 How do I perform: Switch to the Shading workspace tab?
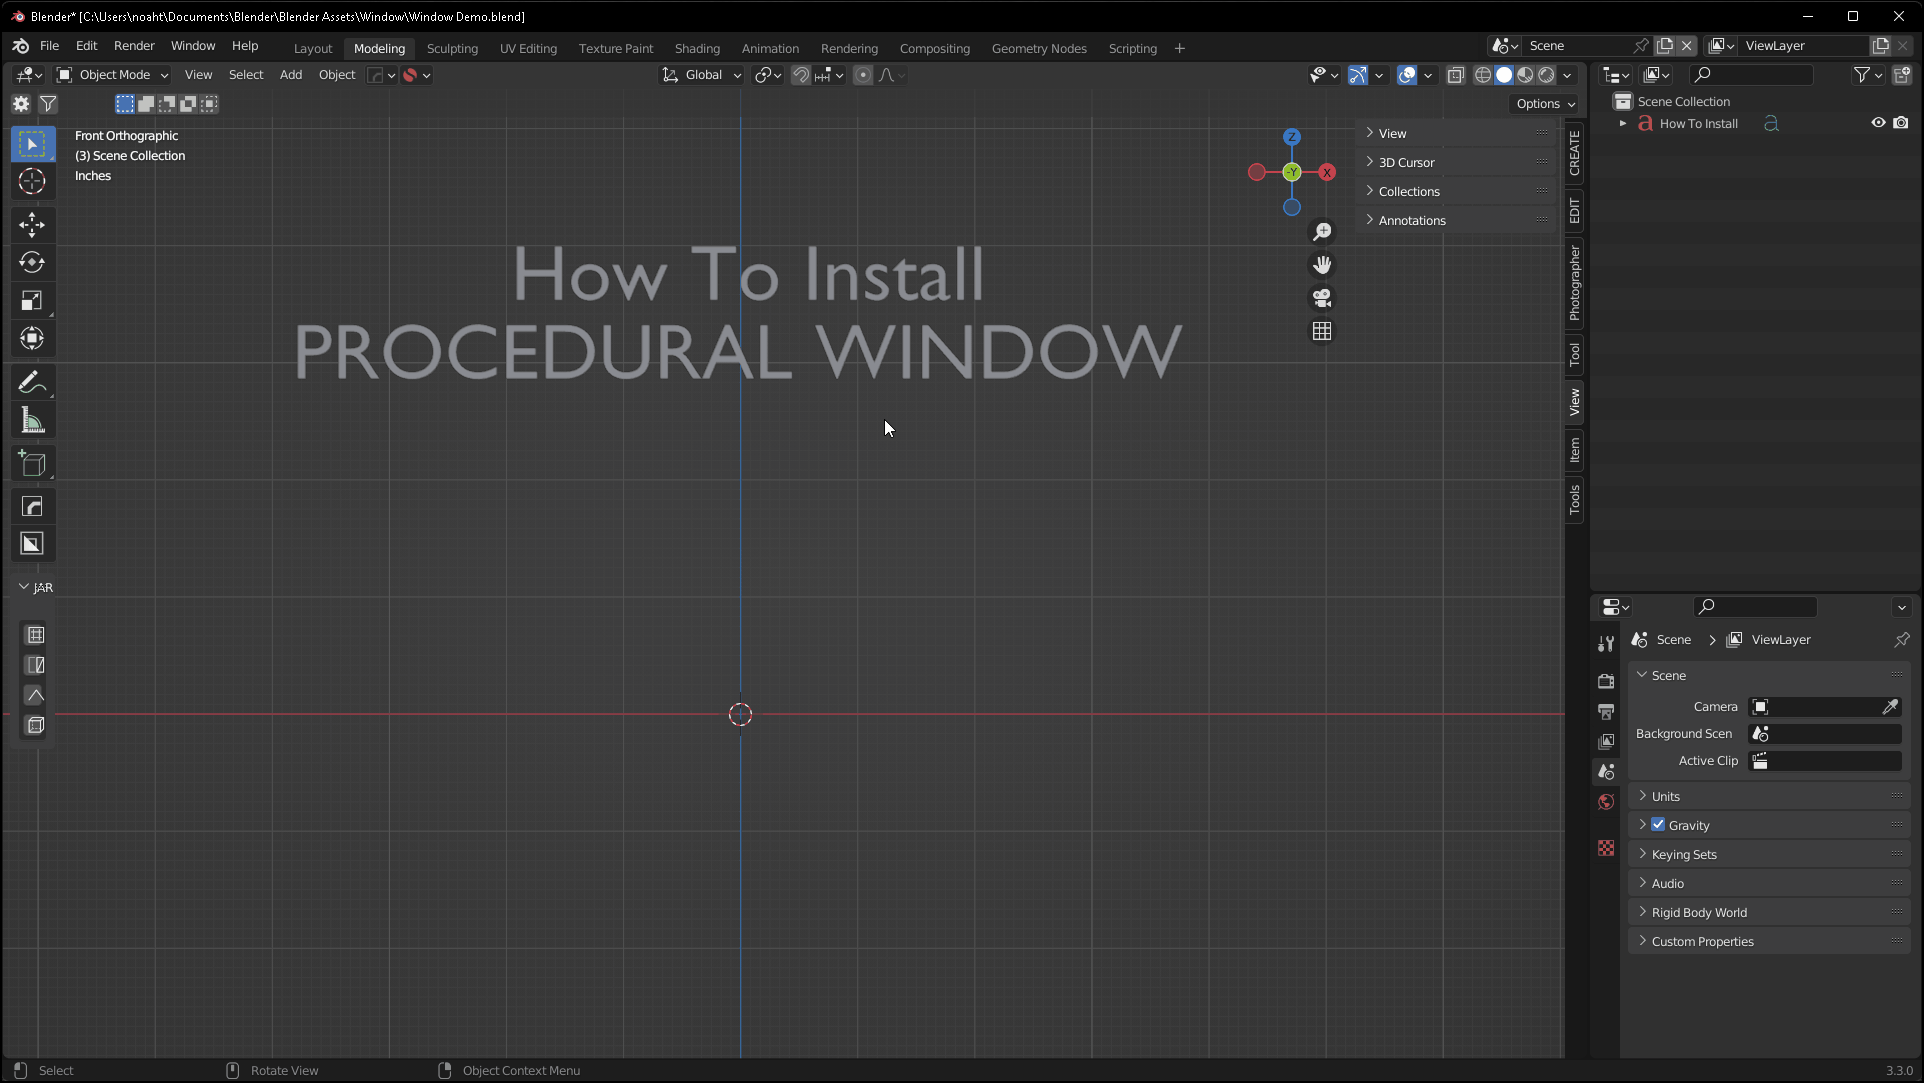click(x=697, y=48)
